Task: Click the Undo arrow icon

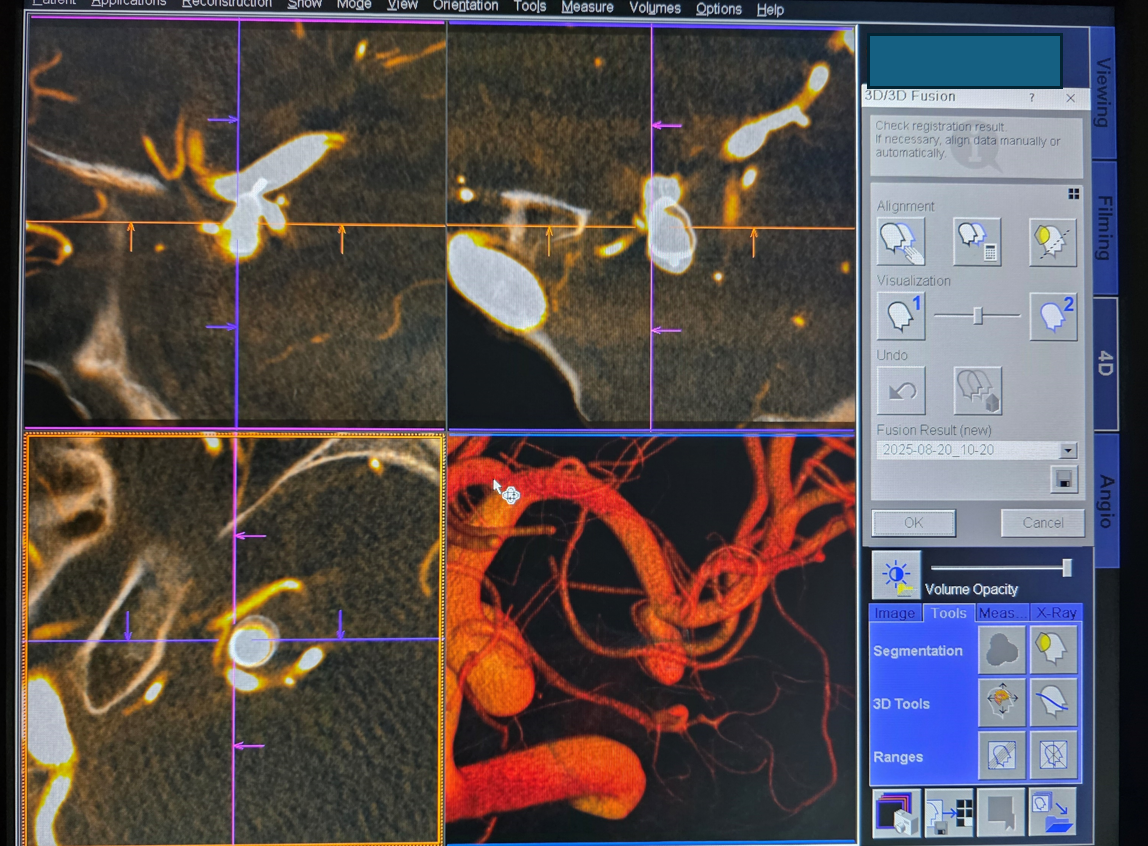Action: tap(901, 391)
